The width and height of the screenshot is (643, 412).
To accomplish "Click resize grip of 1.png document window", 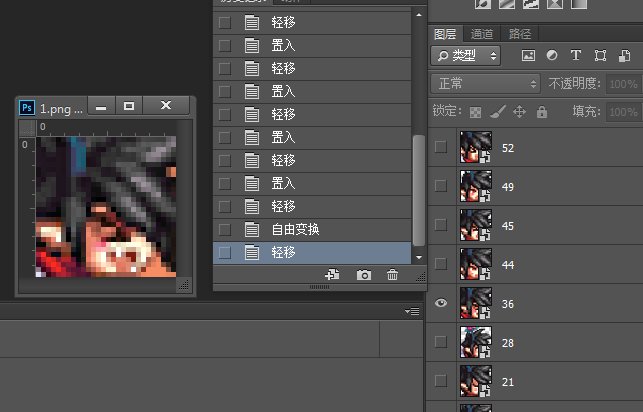I will click(184, 285).
